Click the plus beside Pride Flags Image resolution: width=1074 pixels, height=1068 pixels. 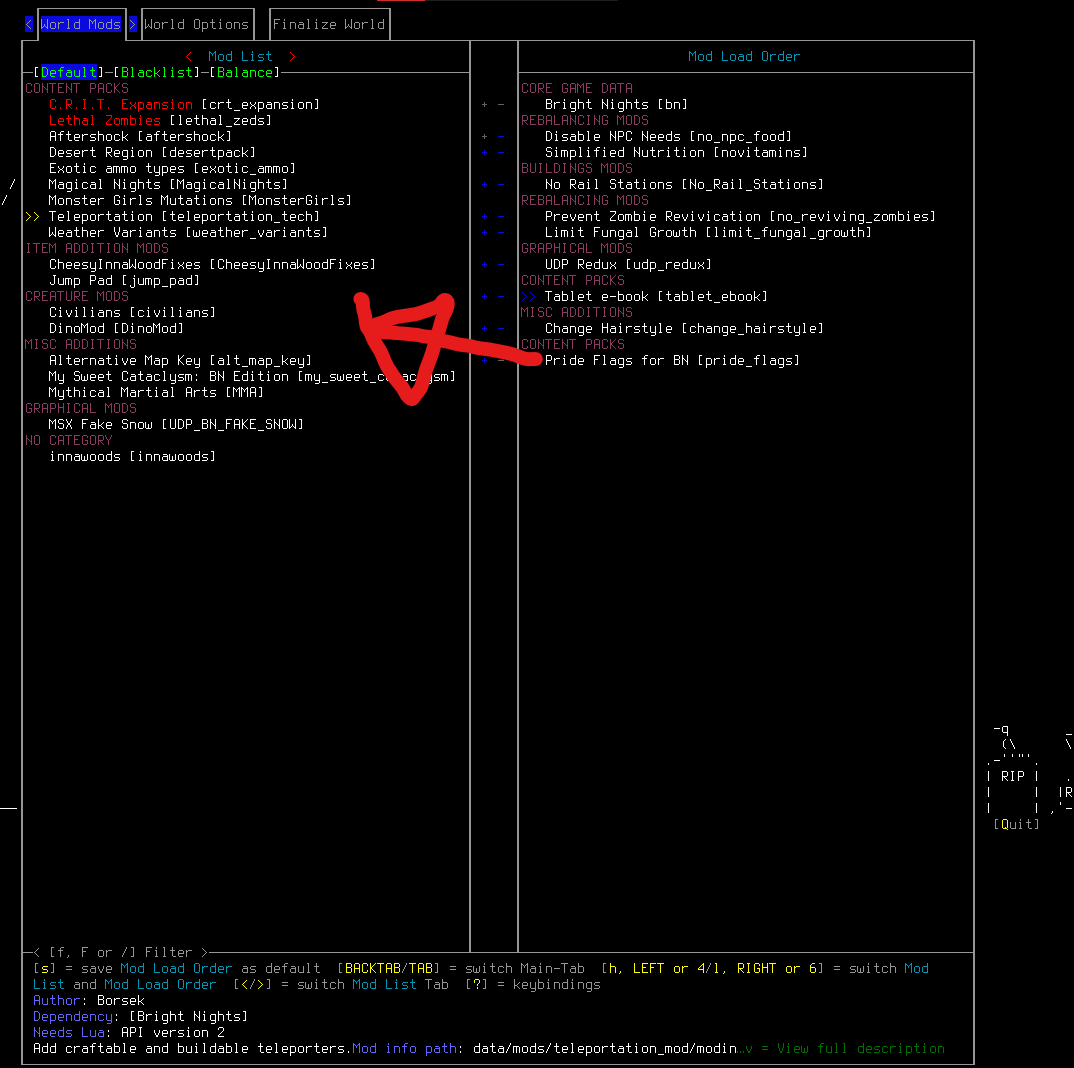484,360
